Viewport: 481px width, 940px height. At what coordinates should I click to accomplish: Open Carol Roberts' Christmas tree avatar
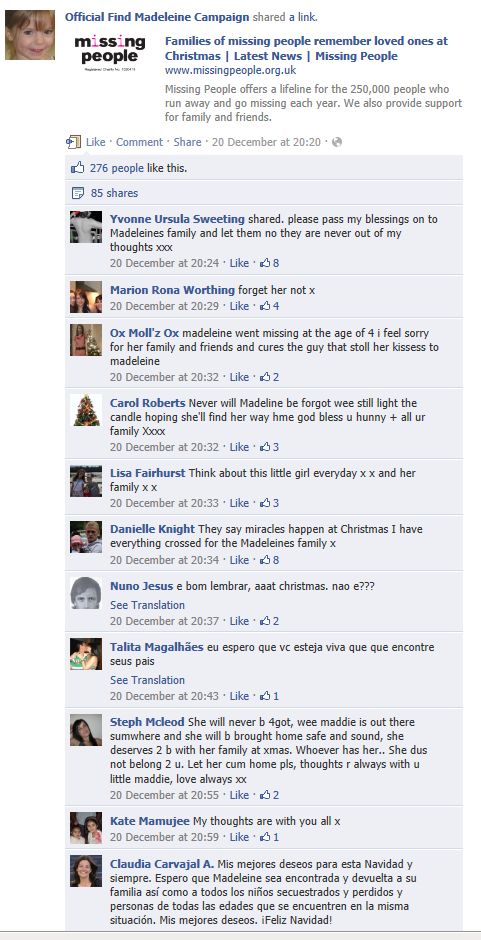click(86, 410)
